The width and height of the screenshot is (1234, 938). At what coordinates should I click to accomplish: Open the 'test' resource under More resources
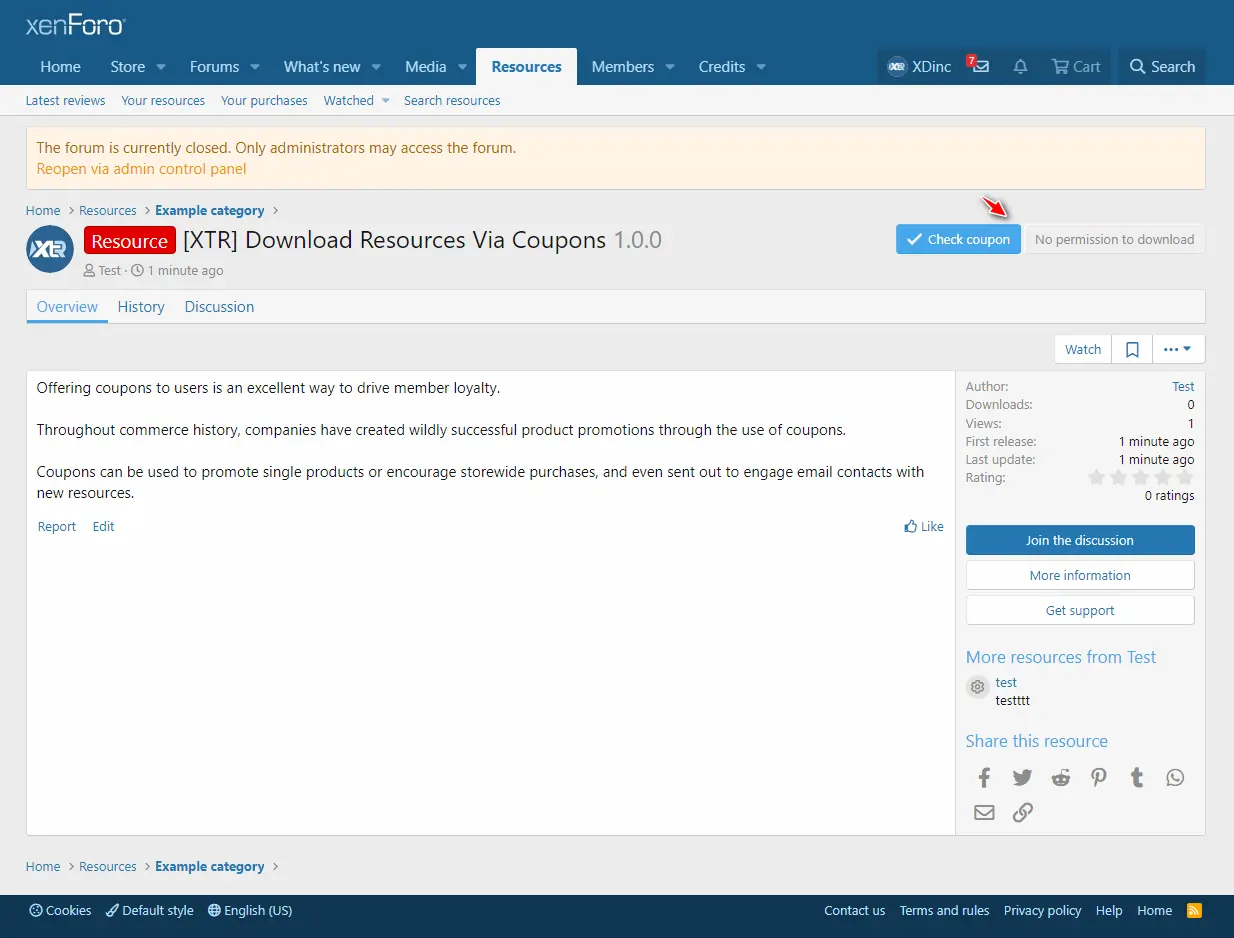pyautogui.click(x=1006, y=682)
